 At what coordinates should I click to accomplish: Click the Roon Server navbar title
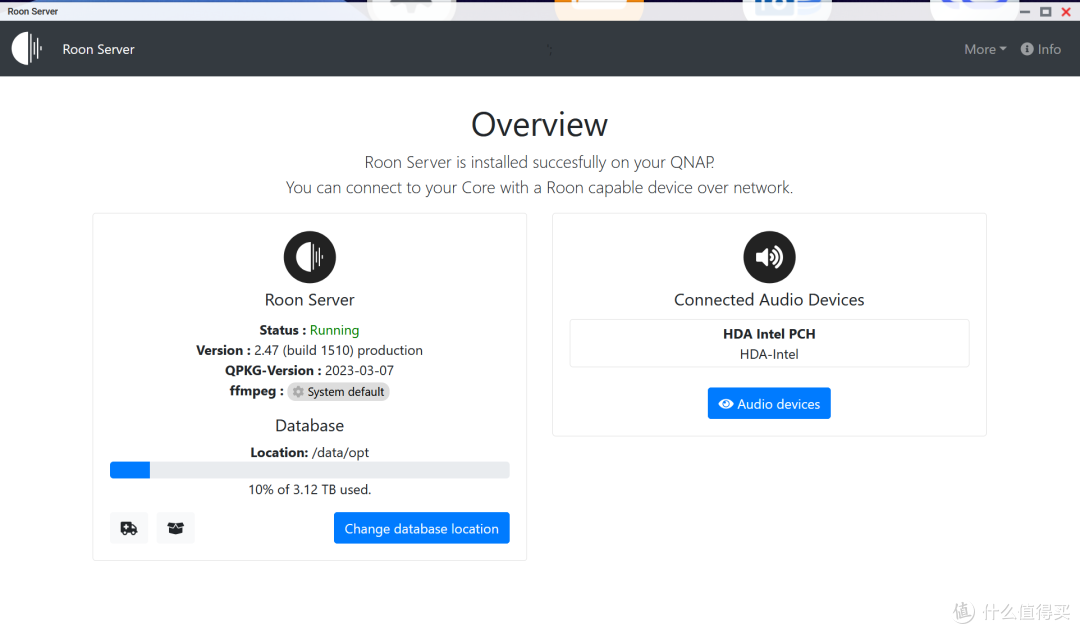(x=98, y=50)
